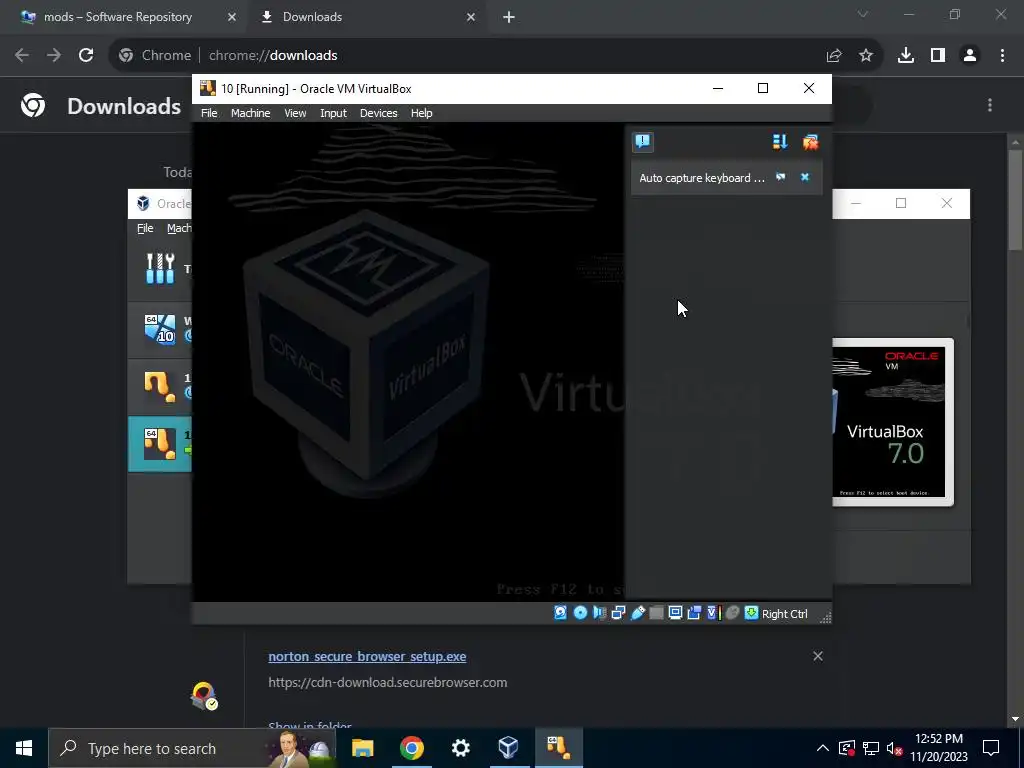This screenshot has width=1024, height=768.
Task: Click the audio status icon in VM status bar
Action: (599, 613)
